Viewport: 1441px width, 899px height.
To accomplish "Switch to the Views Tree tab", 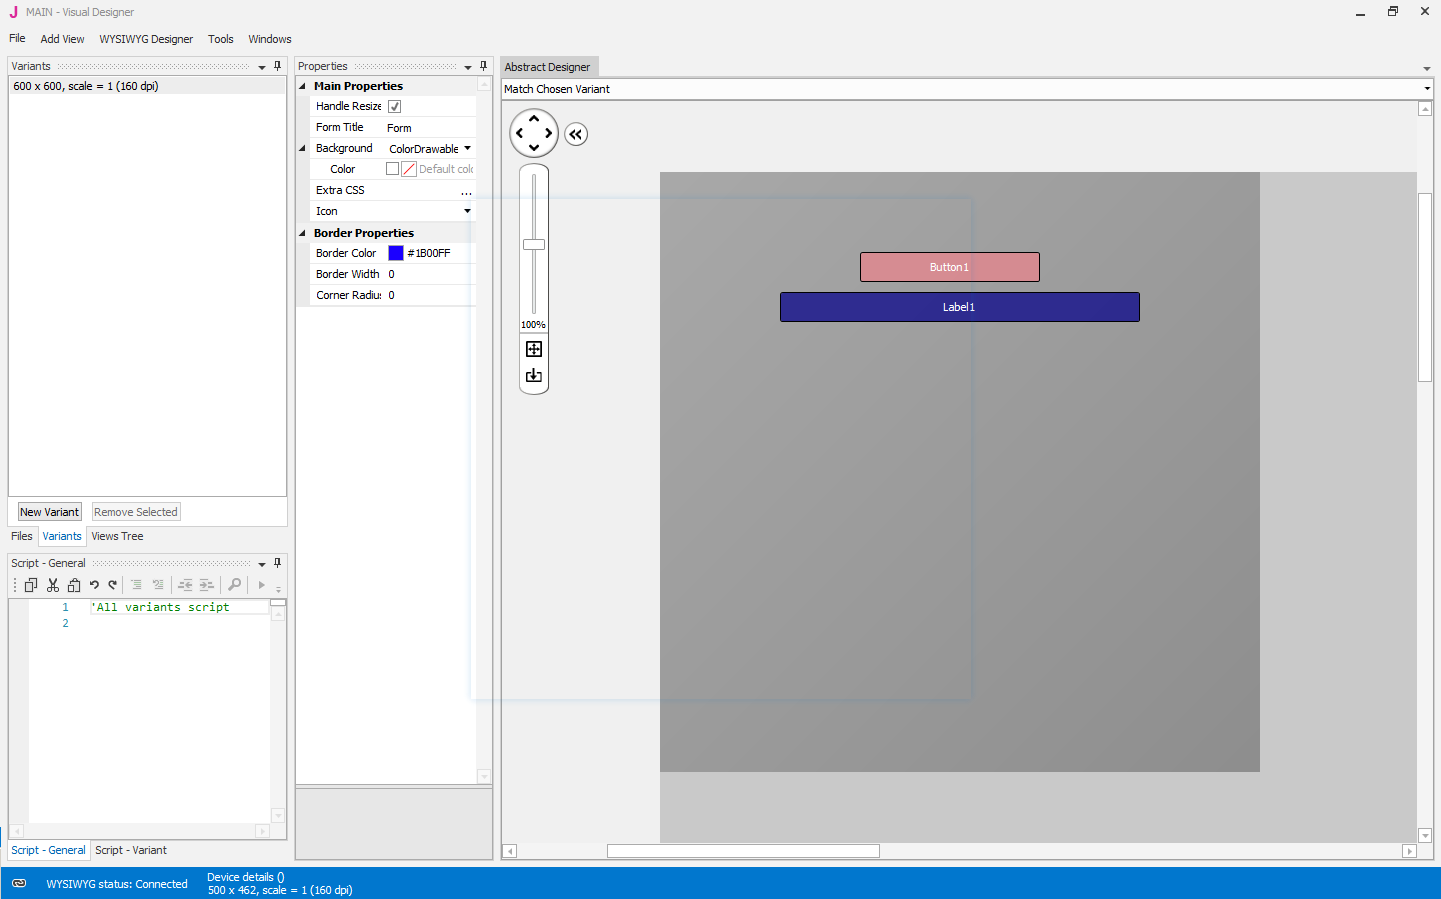I will click(117, 536).
